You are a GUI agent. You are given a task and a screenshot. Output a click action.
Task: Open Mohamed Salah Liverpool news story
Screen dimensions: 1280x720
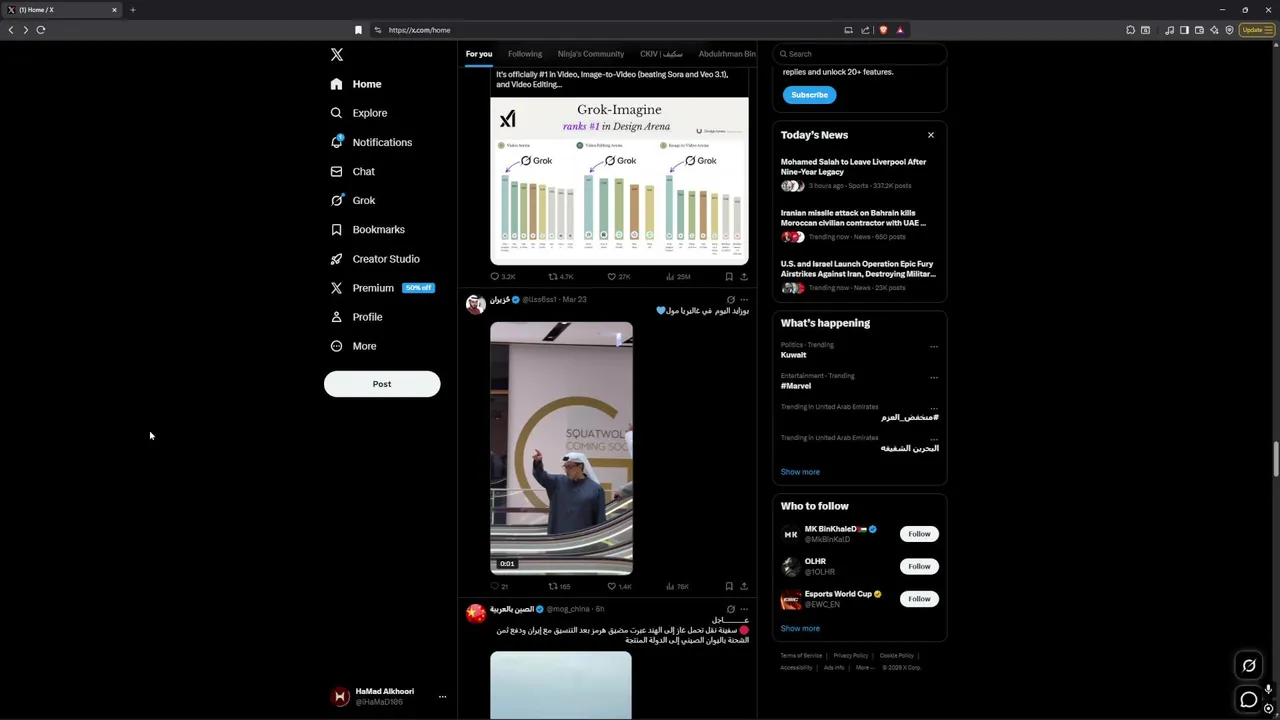(x=859, y=173)
